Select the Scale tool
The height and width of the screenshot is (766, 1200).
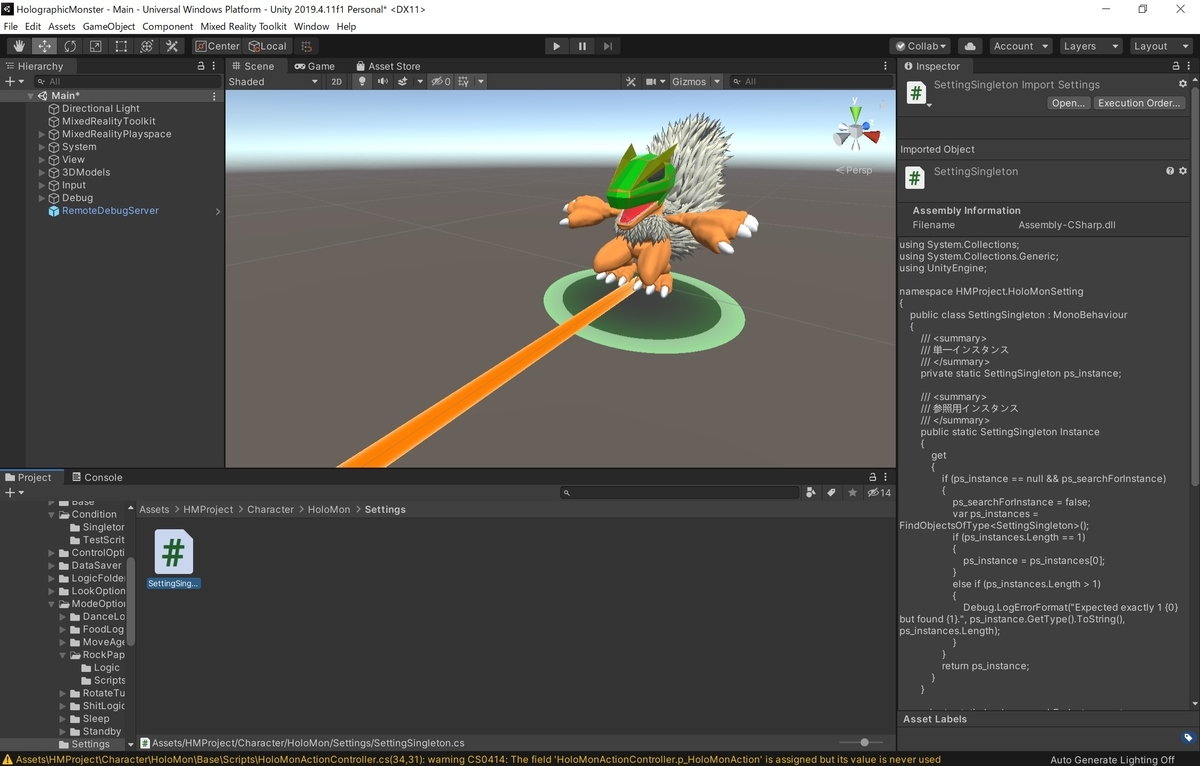point(95,46)
